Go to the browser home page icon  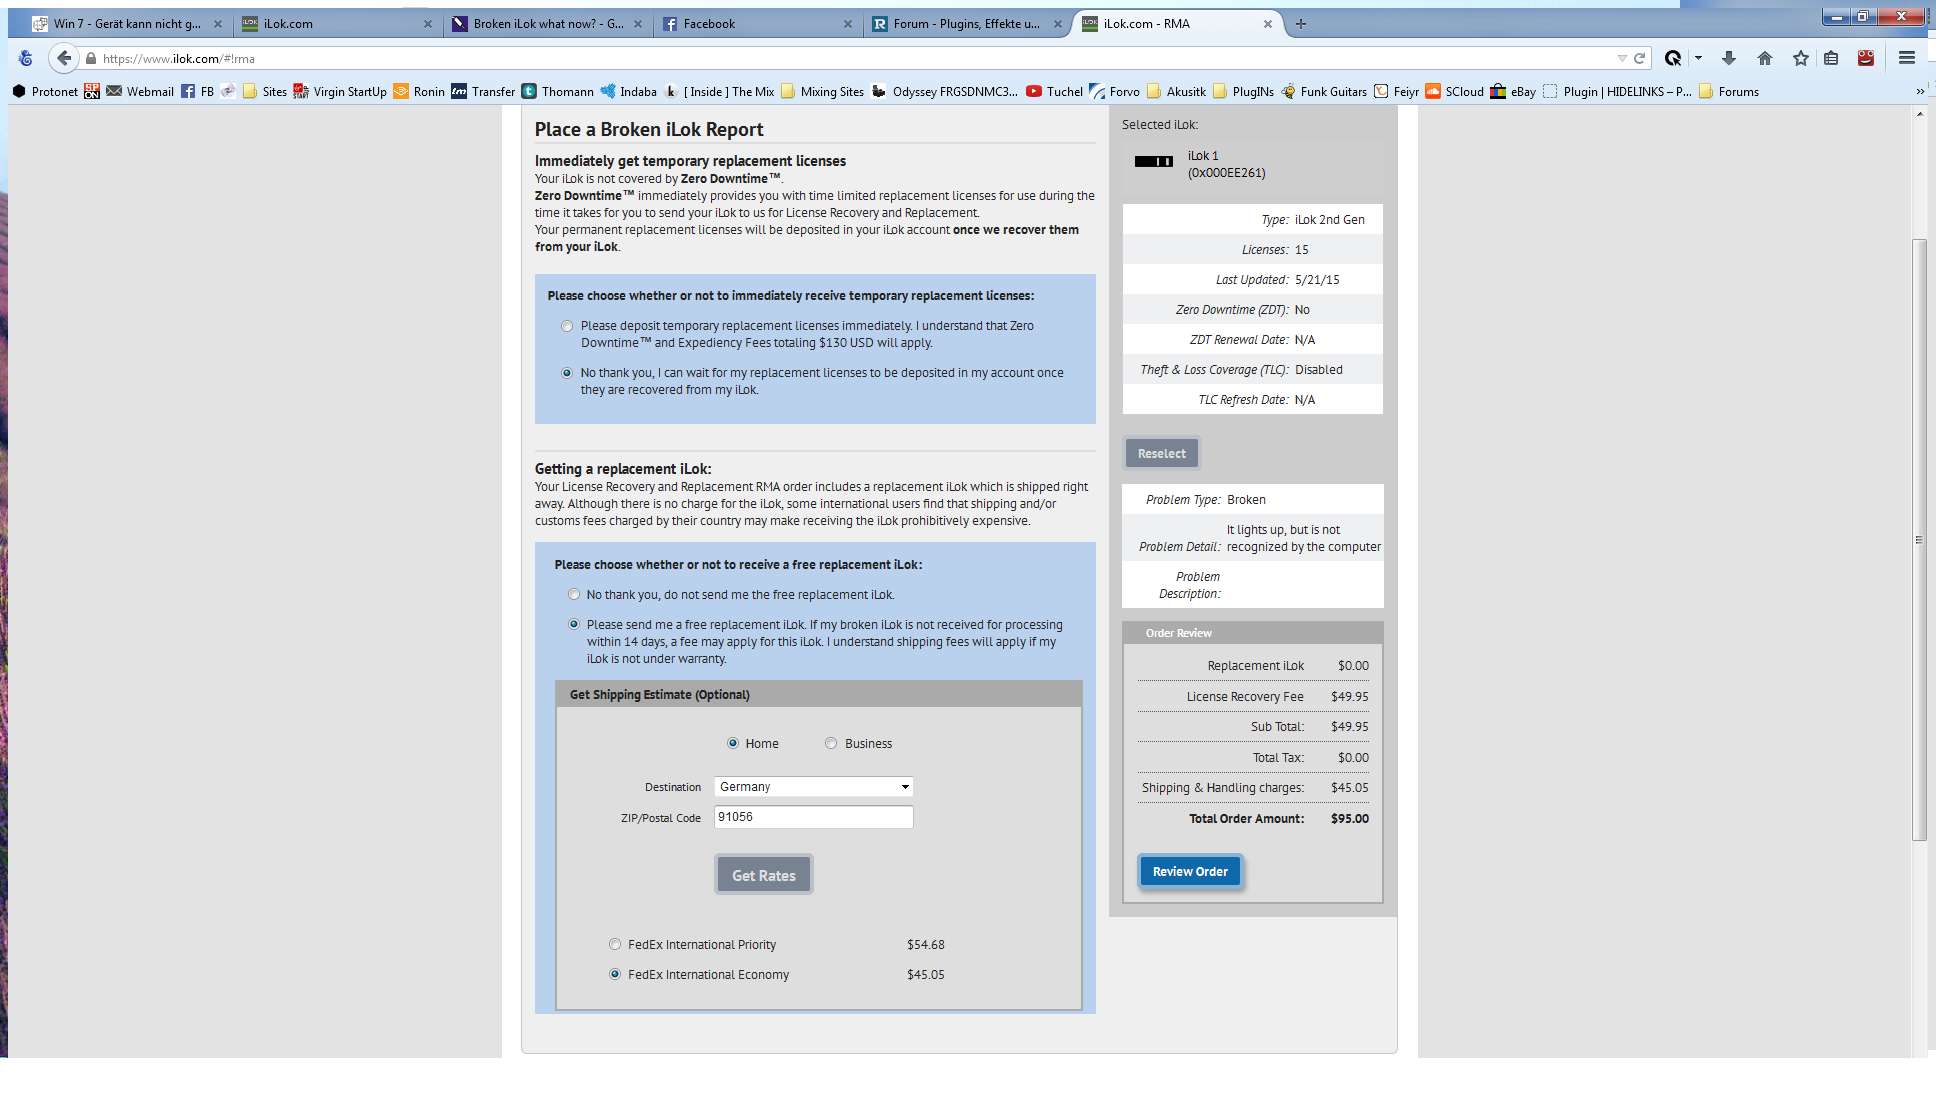click(x=1764, y=58)
